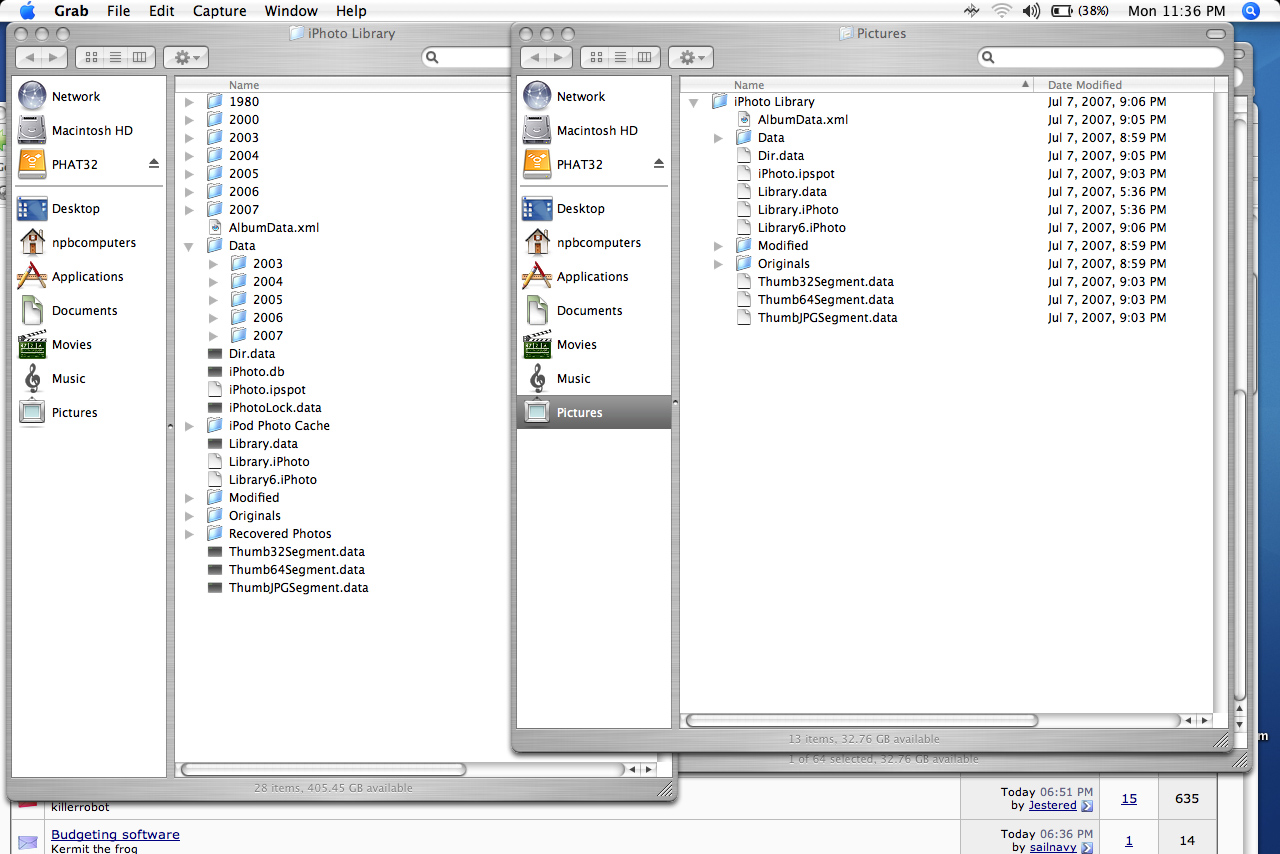Click horizontal scrollbar in iPhoto Library window
The image size is (1280, 854).
[323, 769]
